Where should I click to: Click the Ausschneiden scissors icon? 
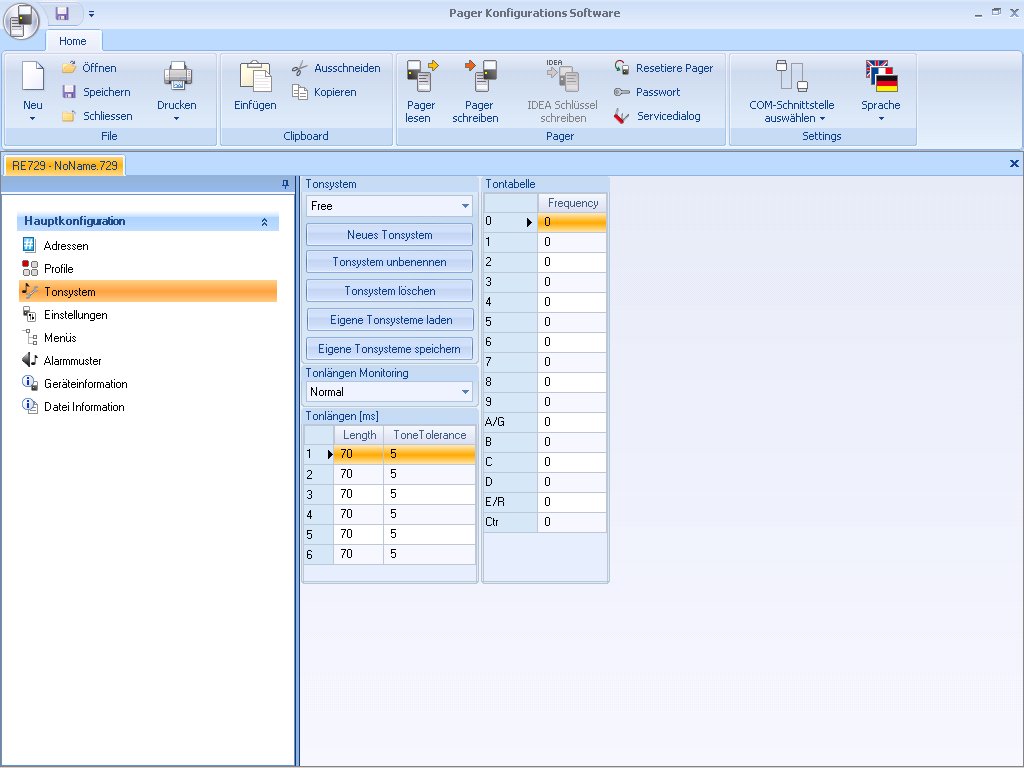(x=299, y=68)
